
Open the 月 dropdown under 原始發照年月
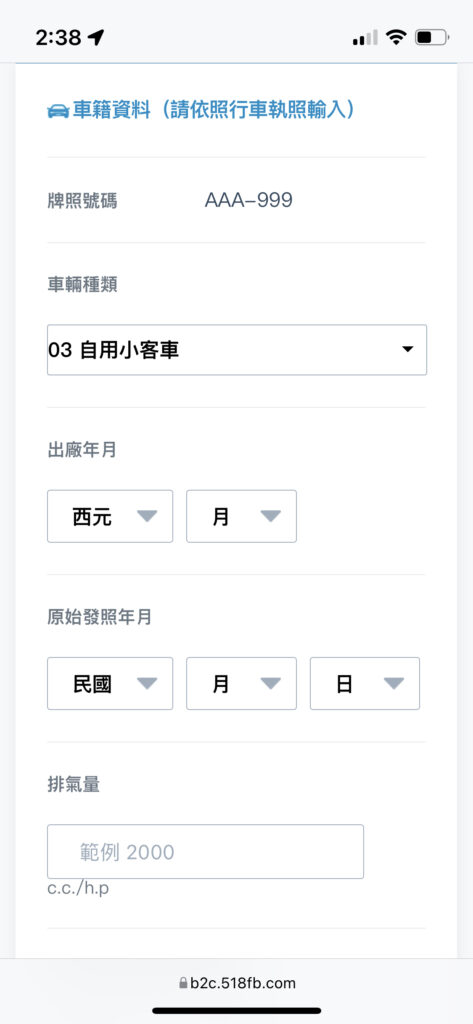pyautogui.click(x=241, y=684)
